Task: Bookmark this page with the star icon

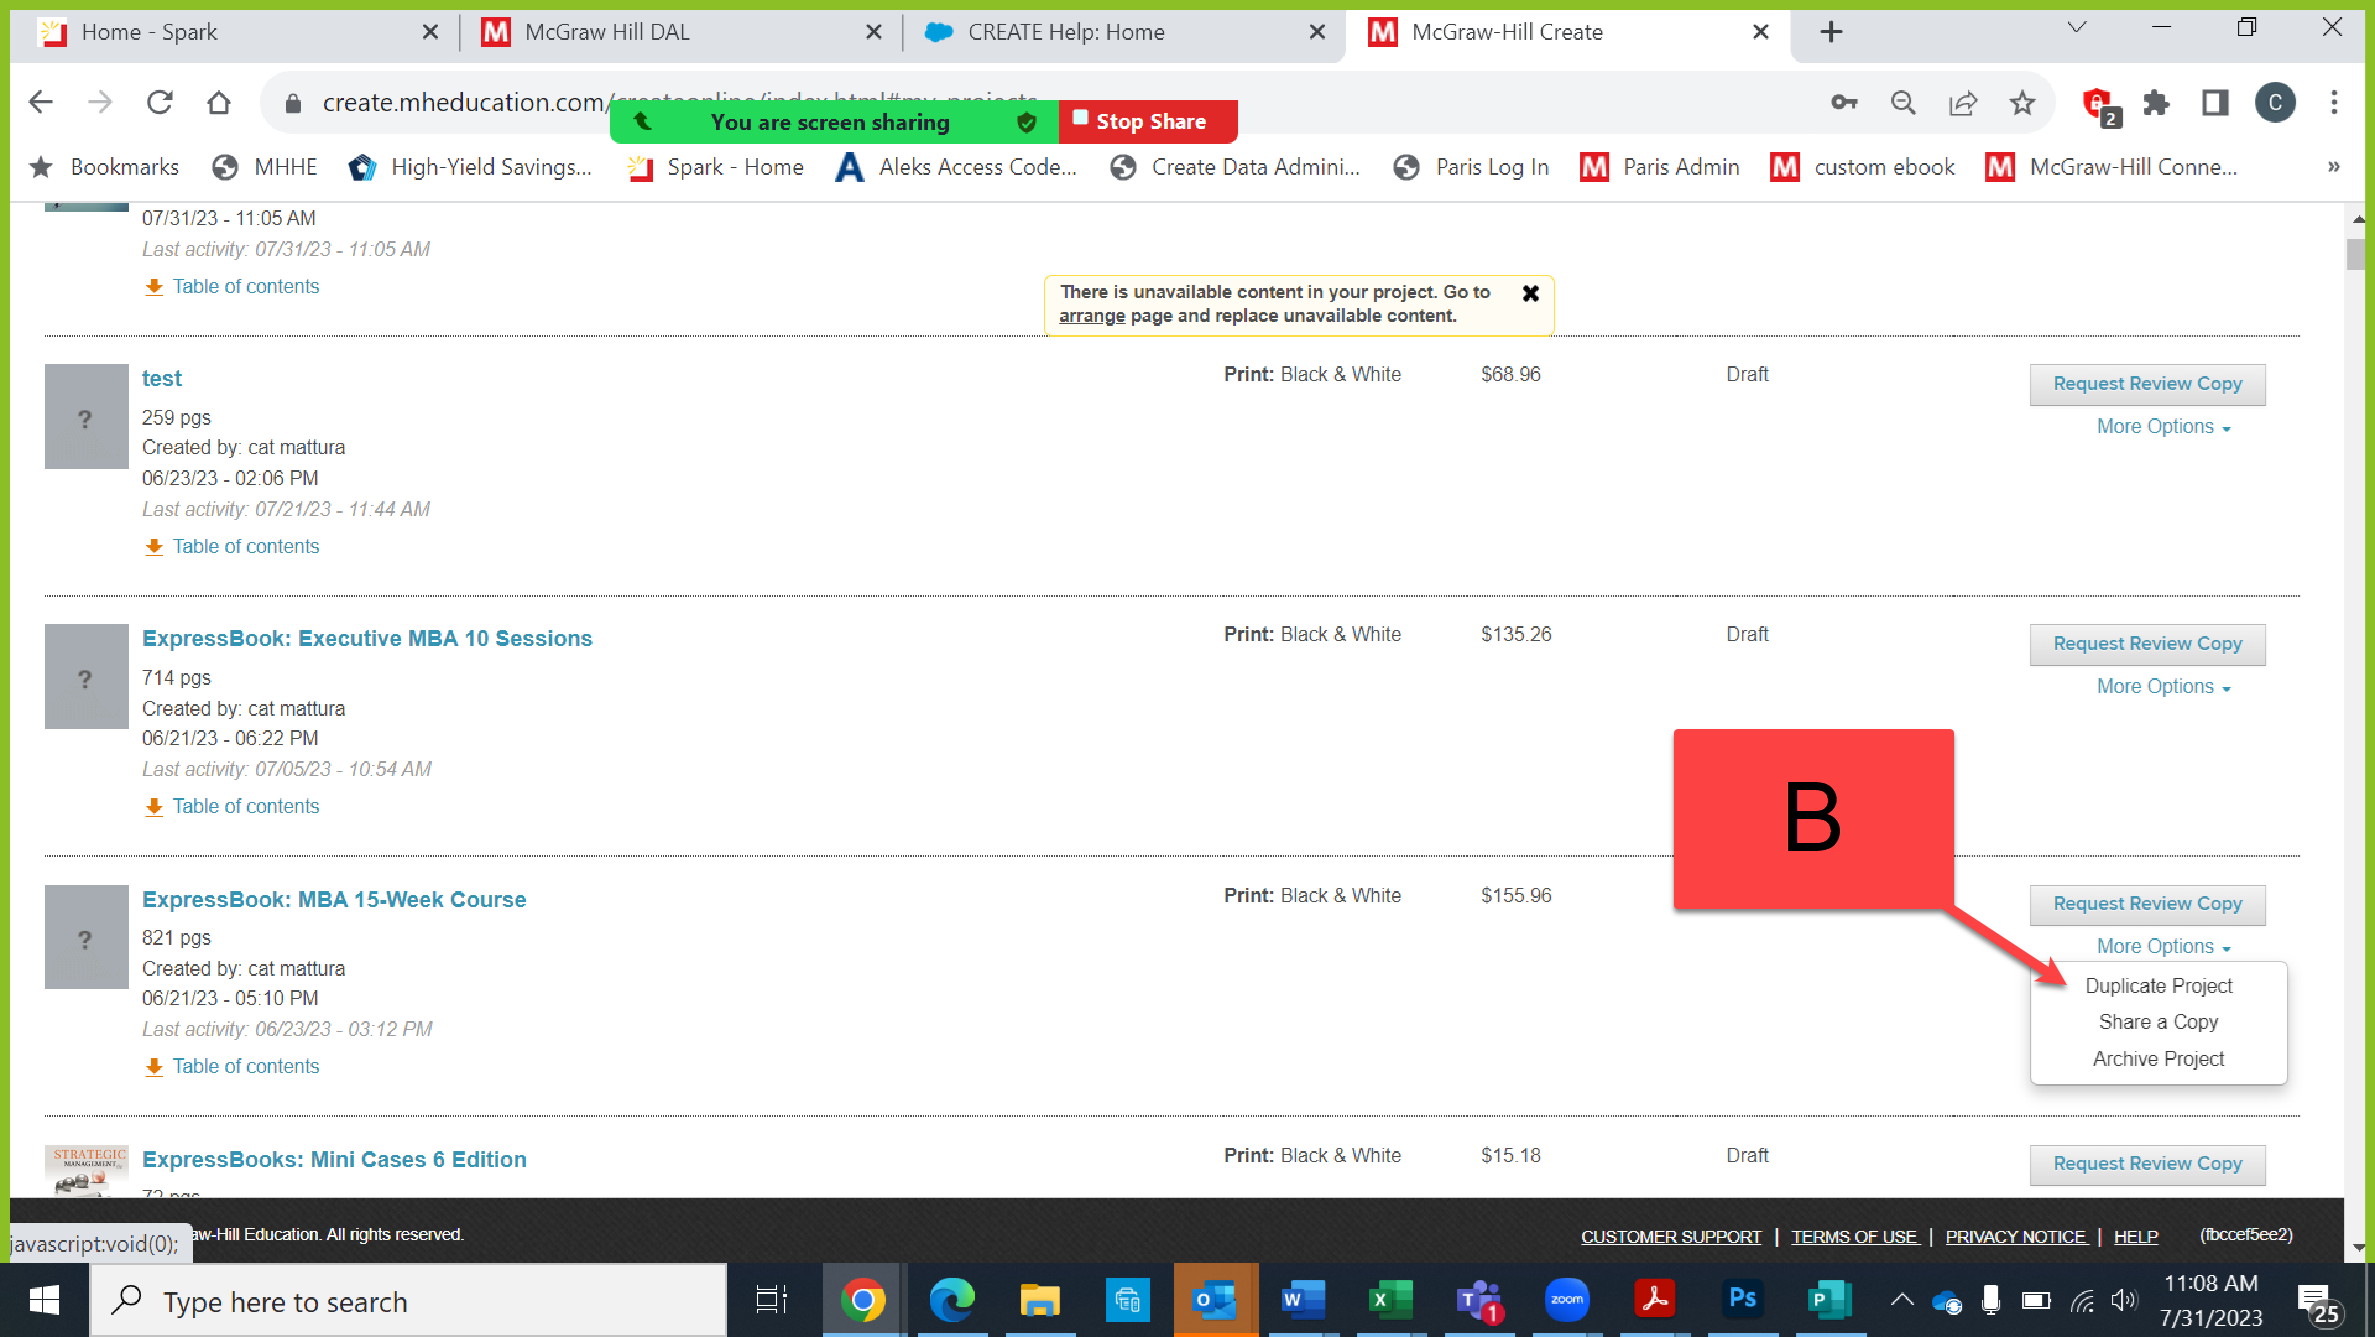Action: click(x=2022, y=102)
